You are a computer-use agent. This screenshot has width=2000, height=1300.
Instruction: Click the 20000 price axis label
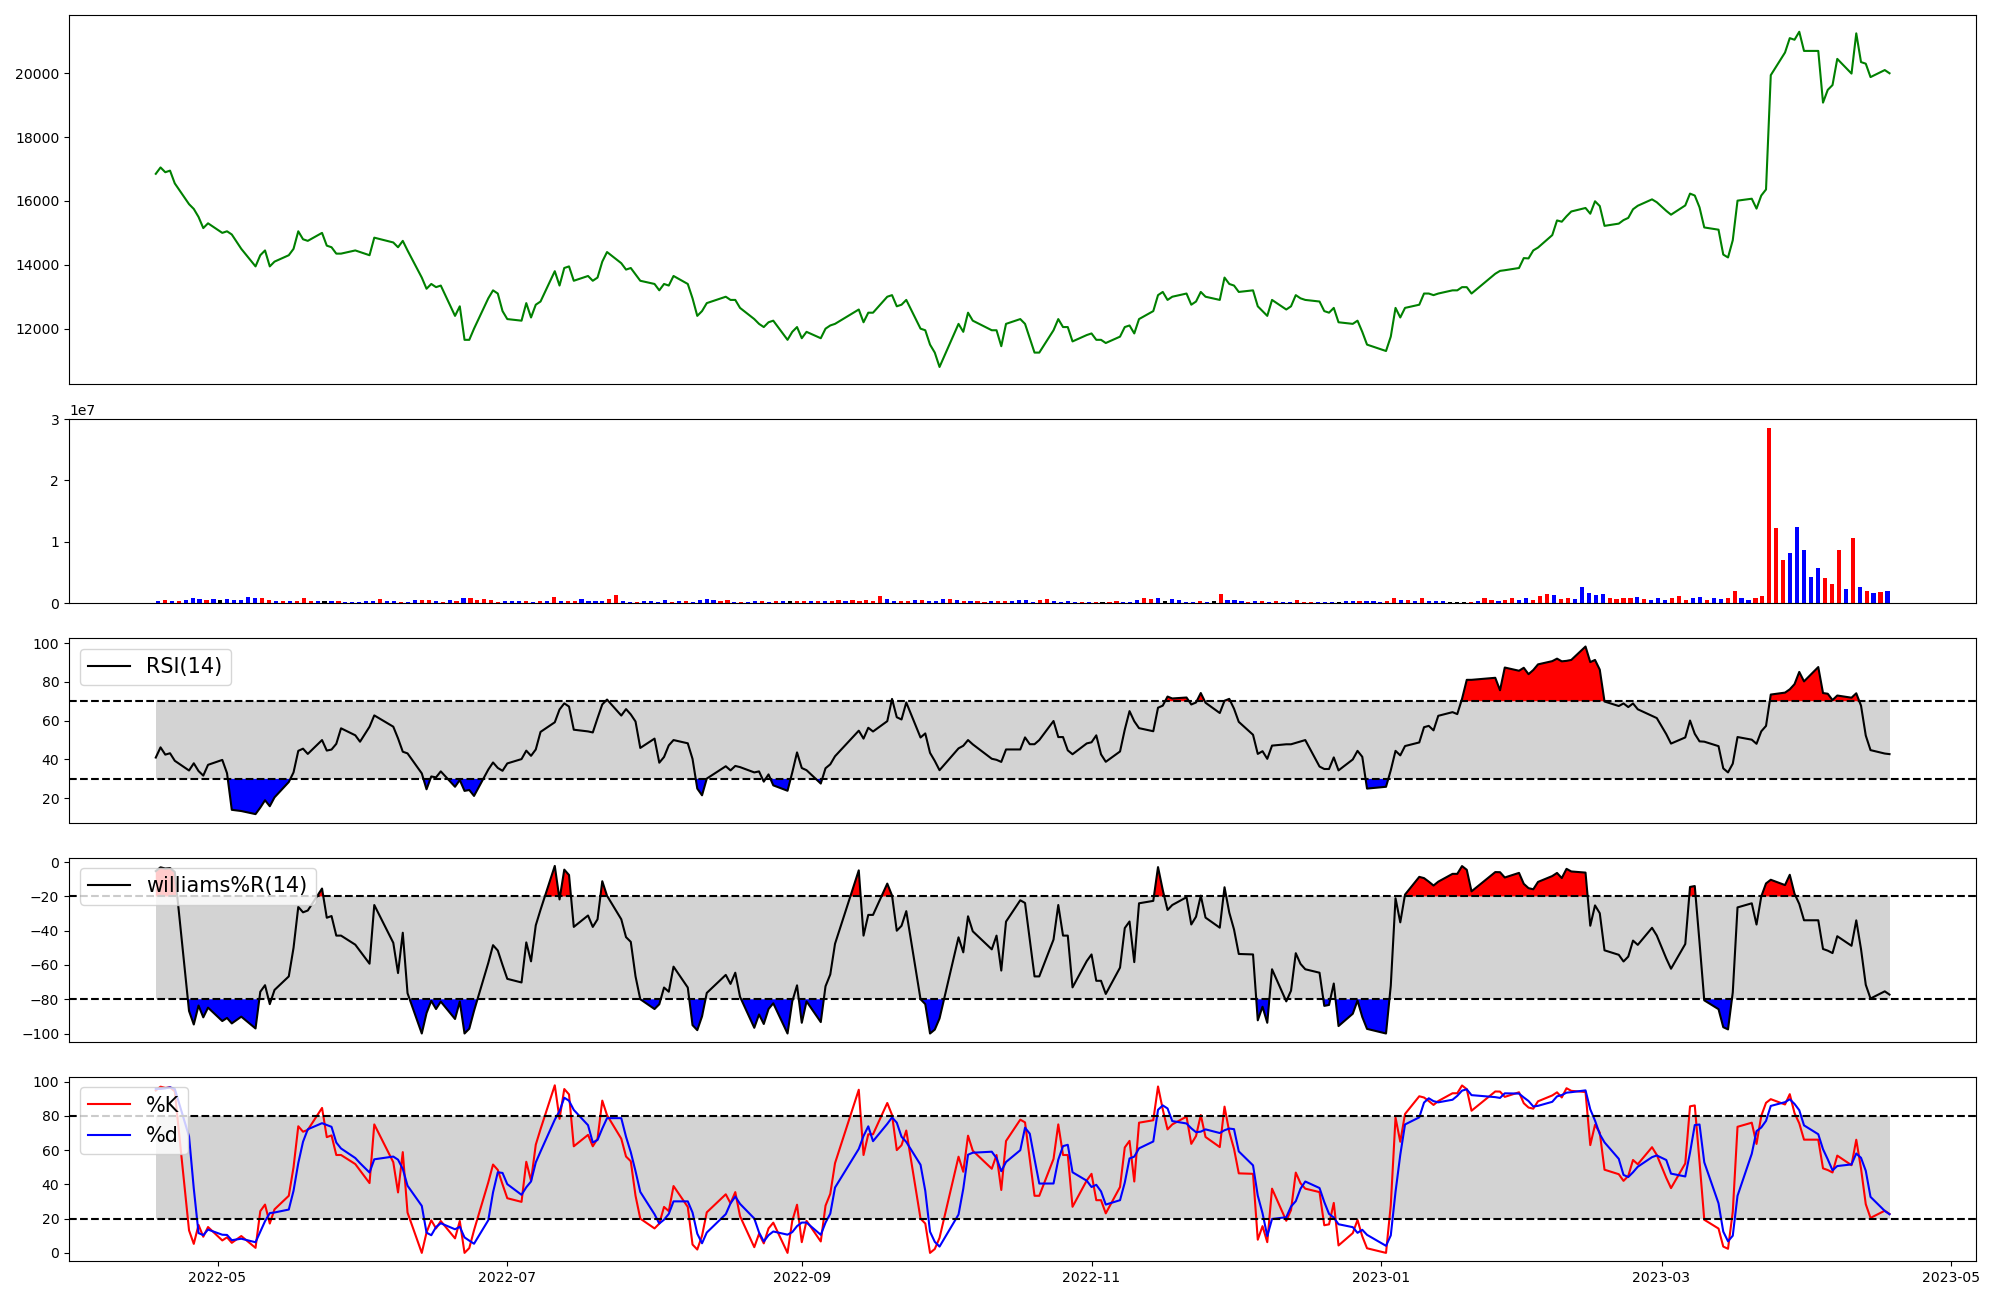click(x=37, y=74)
